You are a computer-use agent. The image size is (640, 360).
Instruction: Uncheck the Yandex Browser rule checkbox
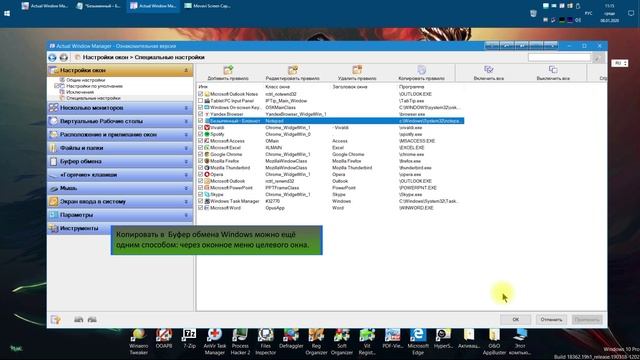pyautogui.click(x=200, y=114)
